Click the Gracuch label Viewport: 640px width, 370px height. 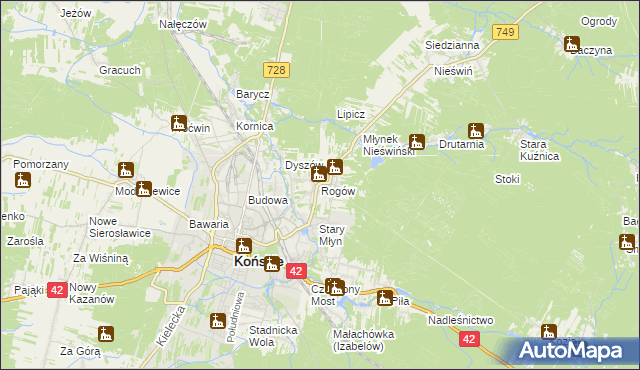[120, 70]
